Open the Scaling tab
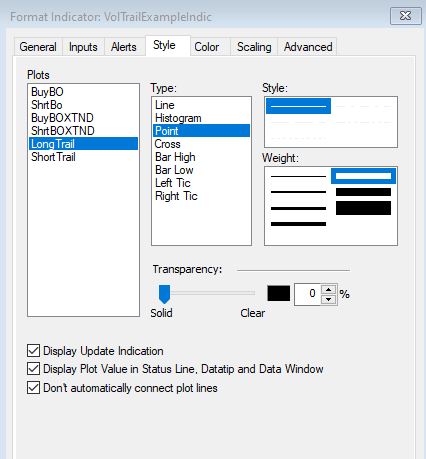Image resolution: width=426 pixels, height=459 pixels. (254, 47)
